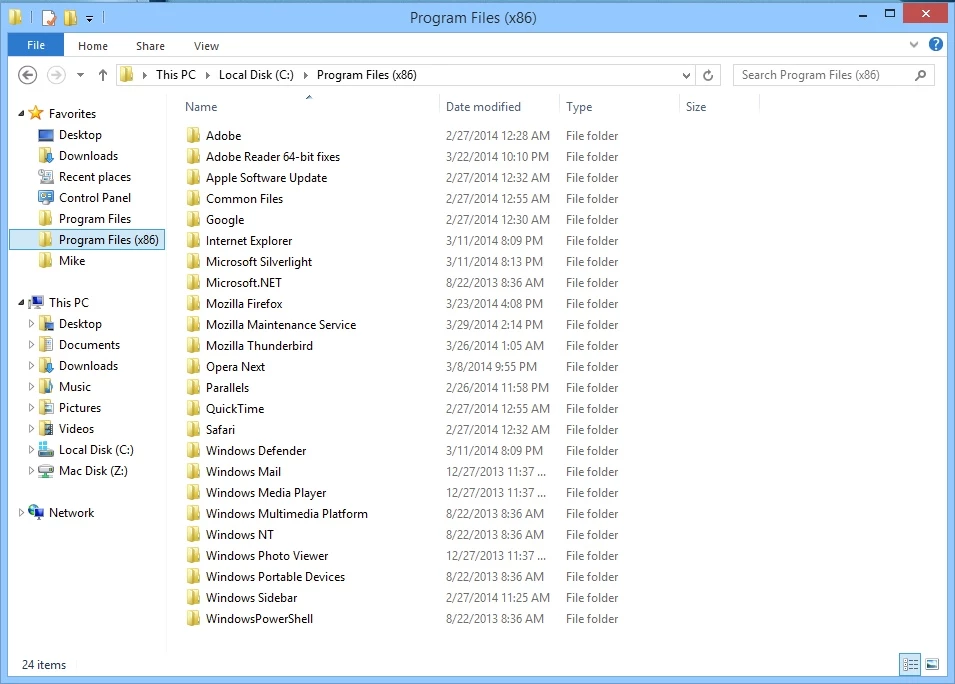This screenshot has height=684, width=955.
Task: Select the Common Files folder
Action: coord(244,199)
